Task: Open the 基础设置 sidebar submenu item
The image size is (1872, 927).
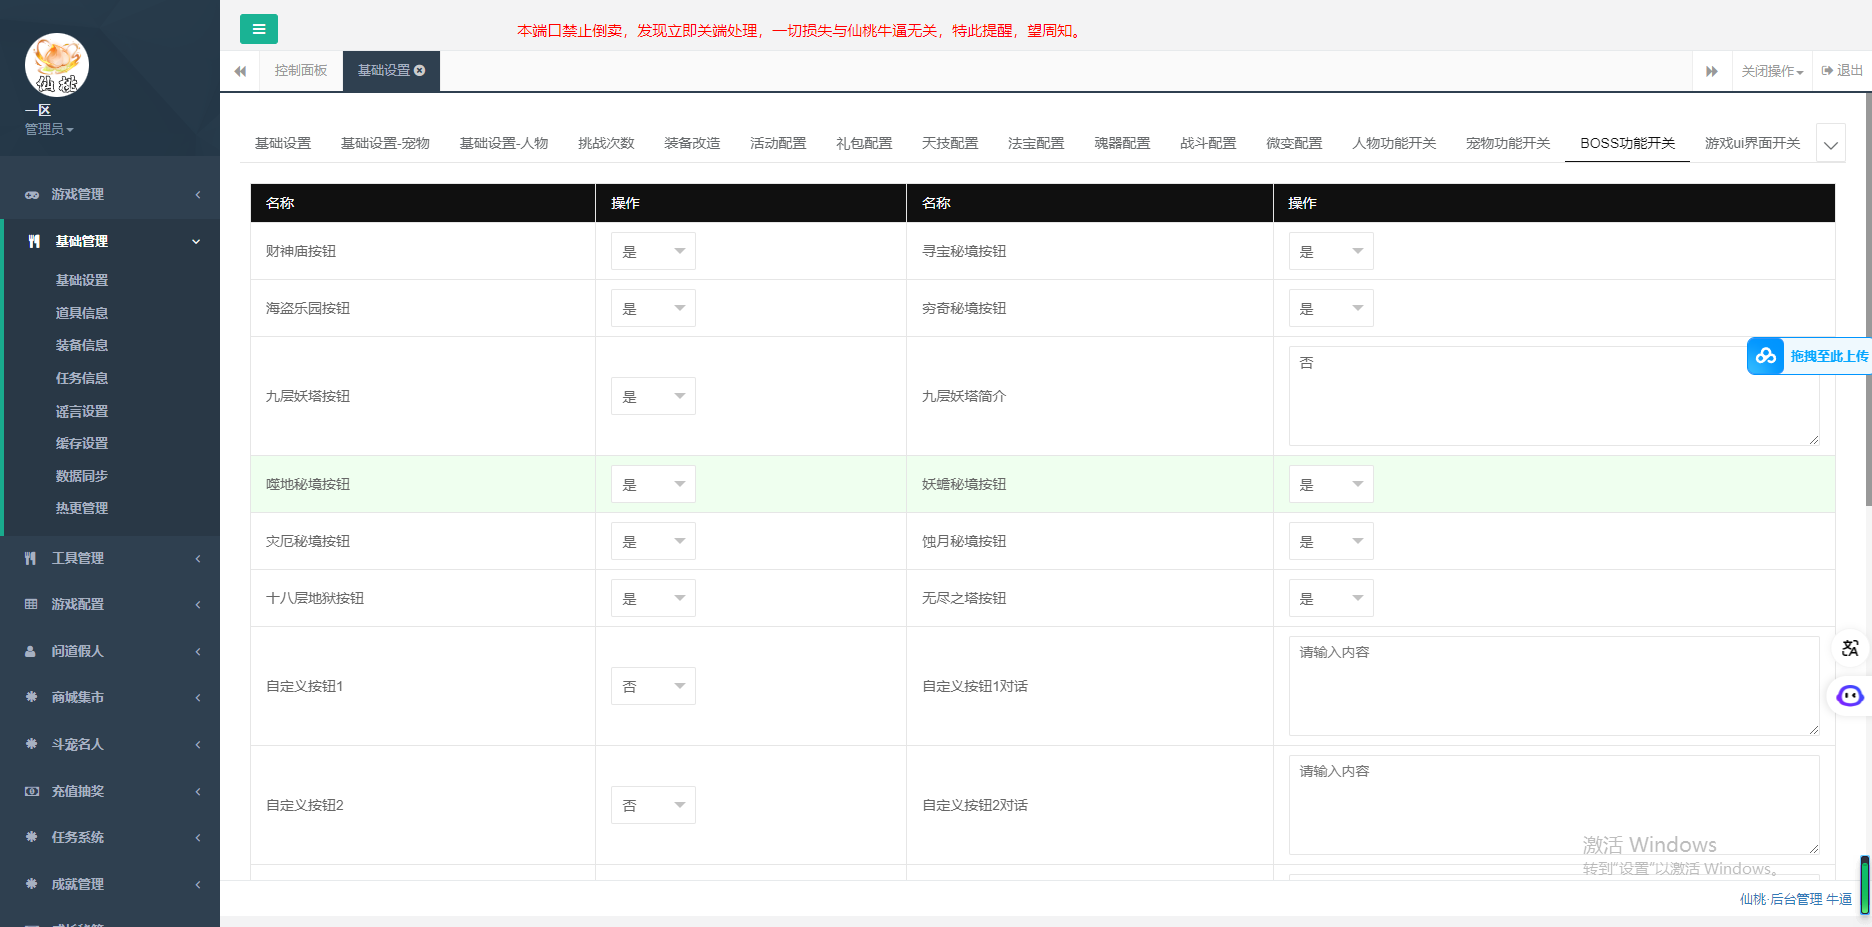Action: (82, 280)
